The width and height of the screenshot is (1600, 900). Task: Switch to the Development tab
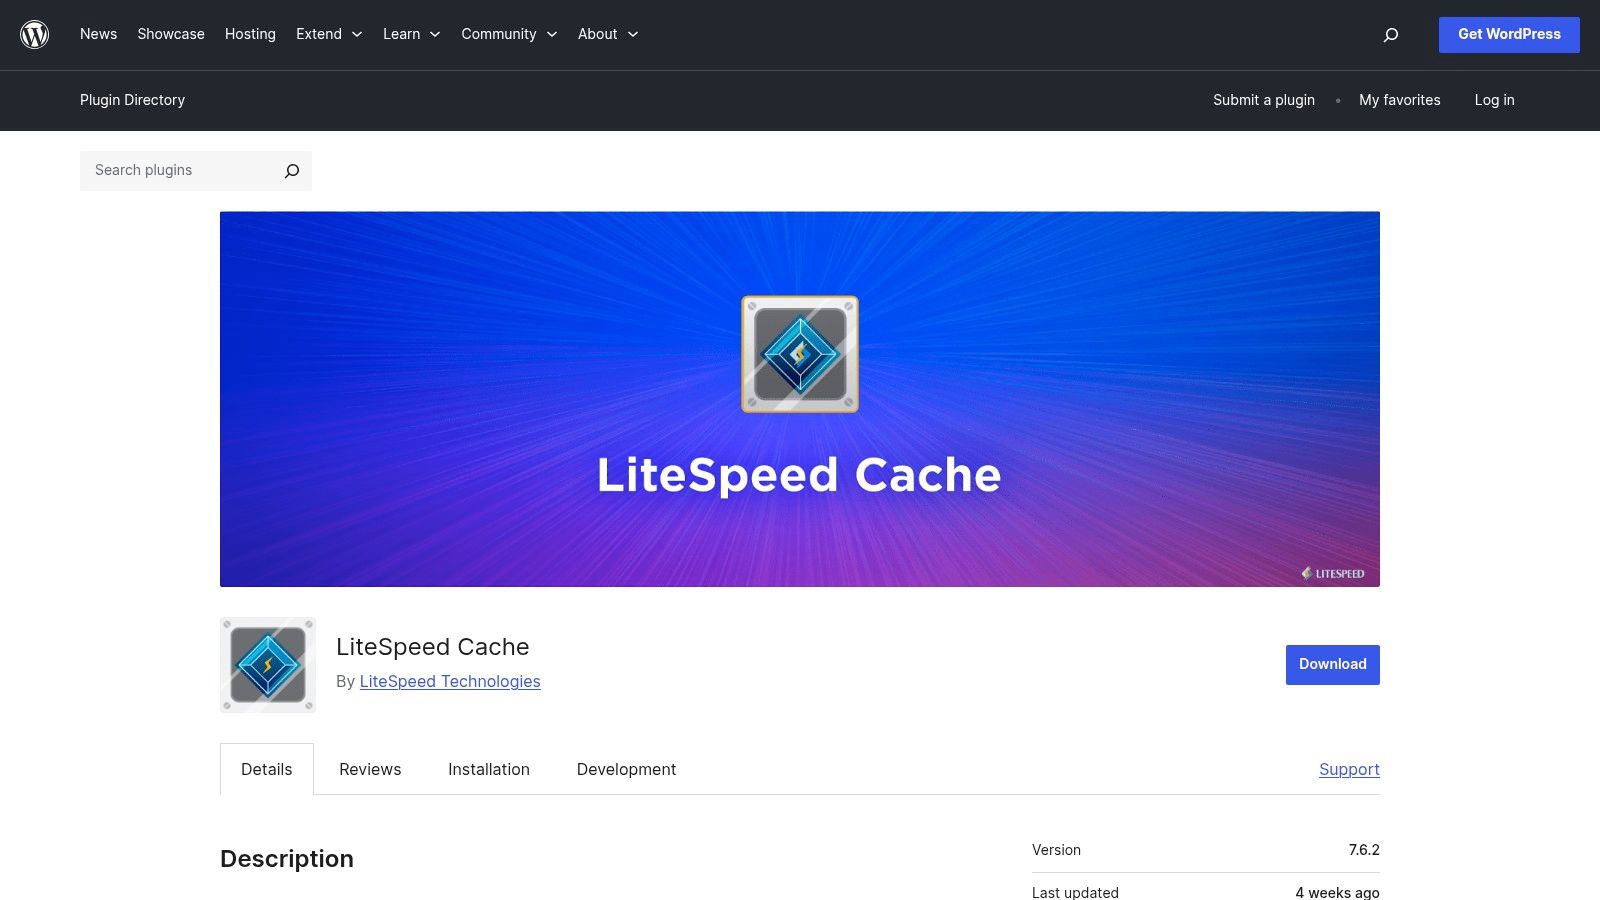[626, 769]
